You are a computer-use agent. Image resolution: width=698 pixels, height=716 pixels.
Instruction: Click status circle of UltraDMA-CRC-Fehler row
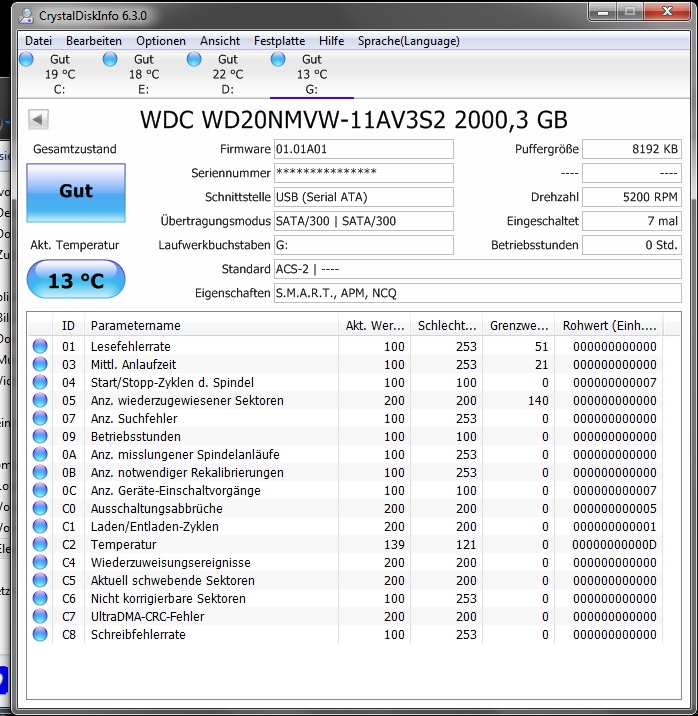tap(40, 616)
